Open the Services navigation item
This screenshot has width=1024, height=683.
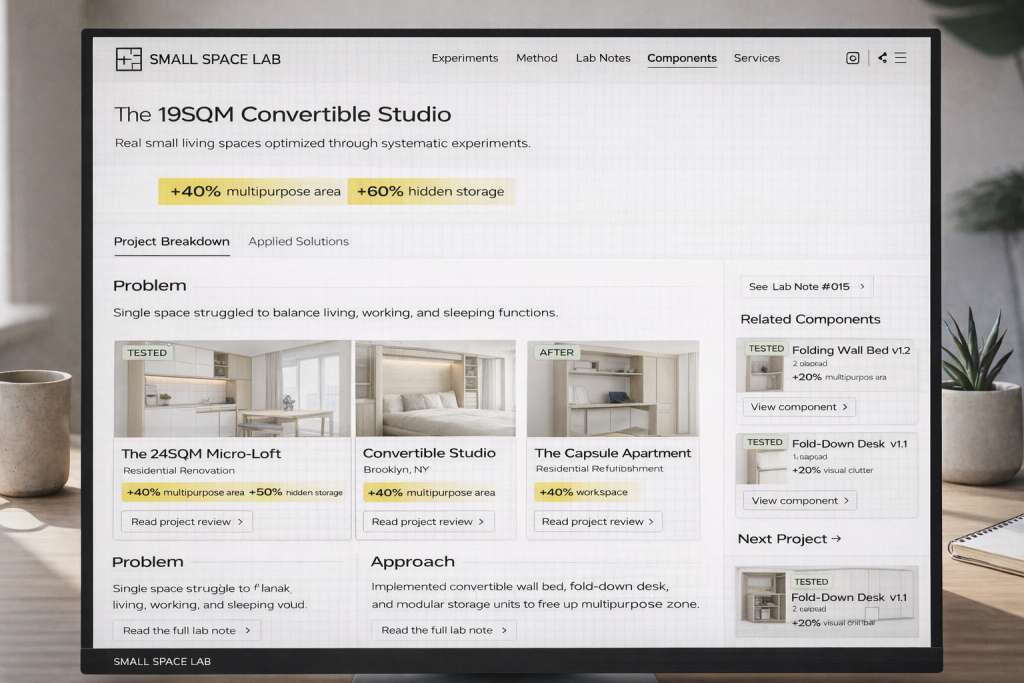(756, 58)
